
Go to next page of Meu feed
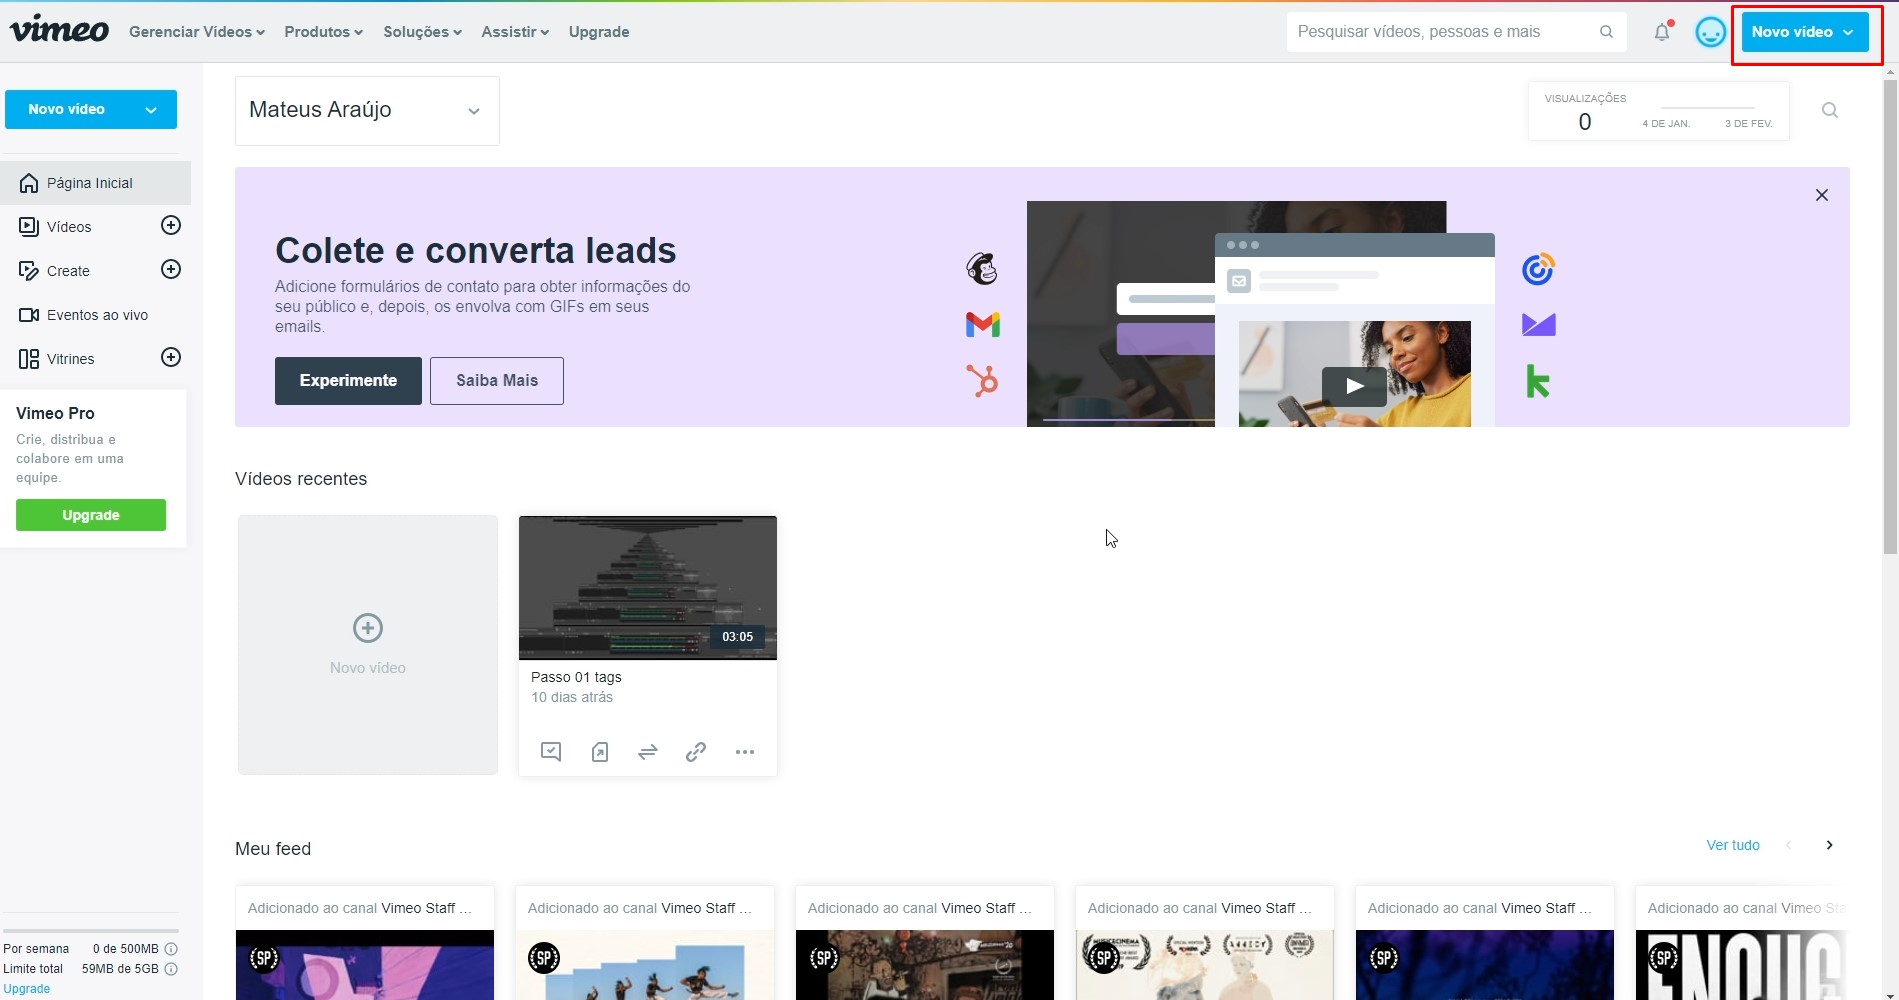coord(1829,845)
